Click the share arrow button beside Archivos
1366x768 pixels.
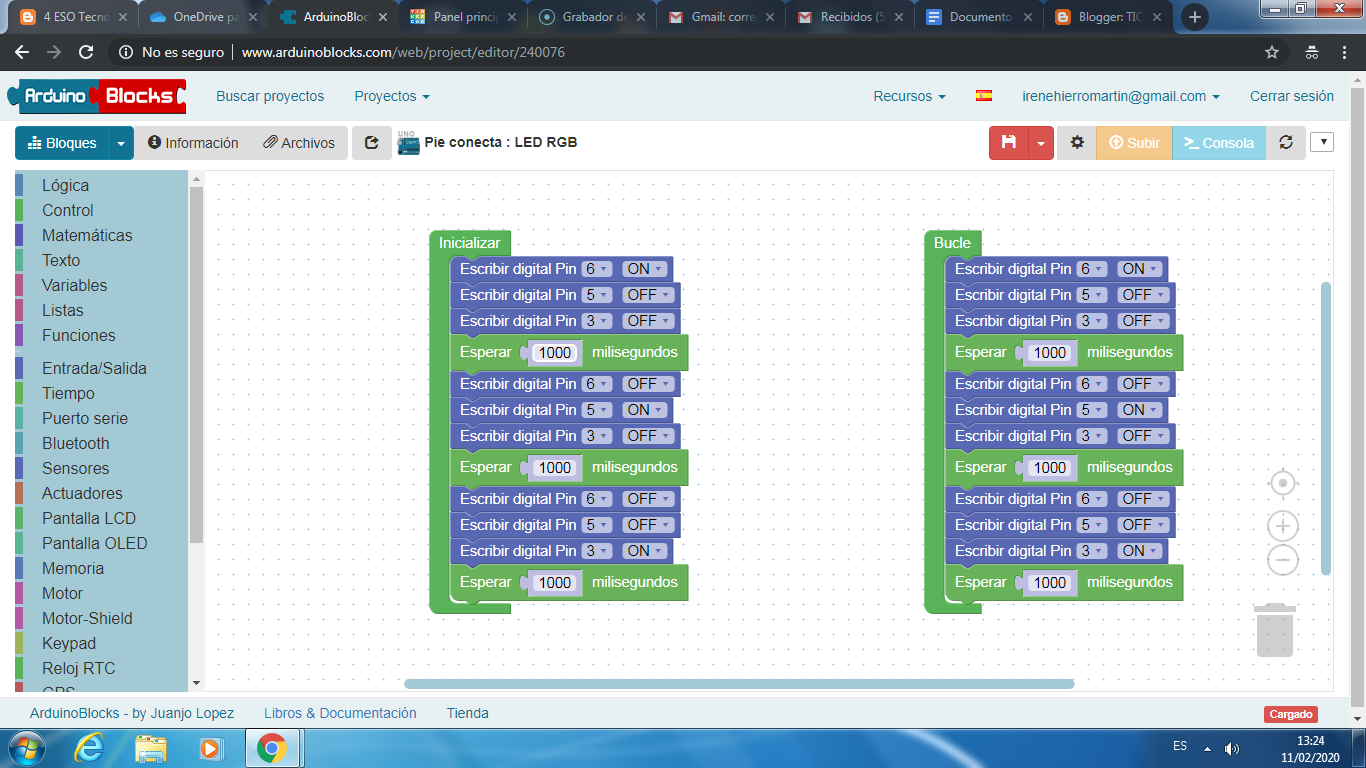pos(372,143)
